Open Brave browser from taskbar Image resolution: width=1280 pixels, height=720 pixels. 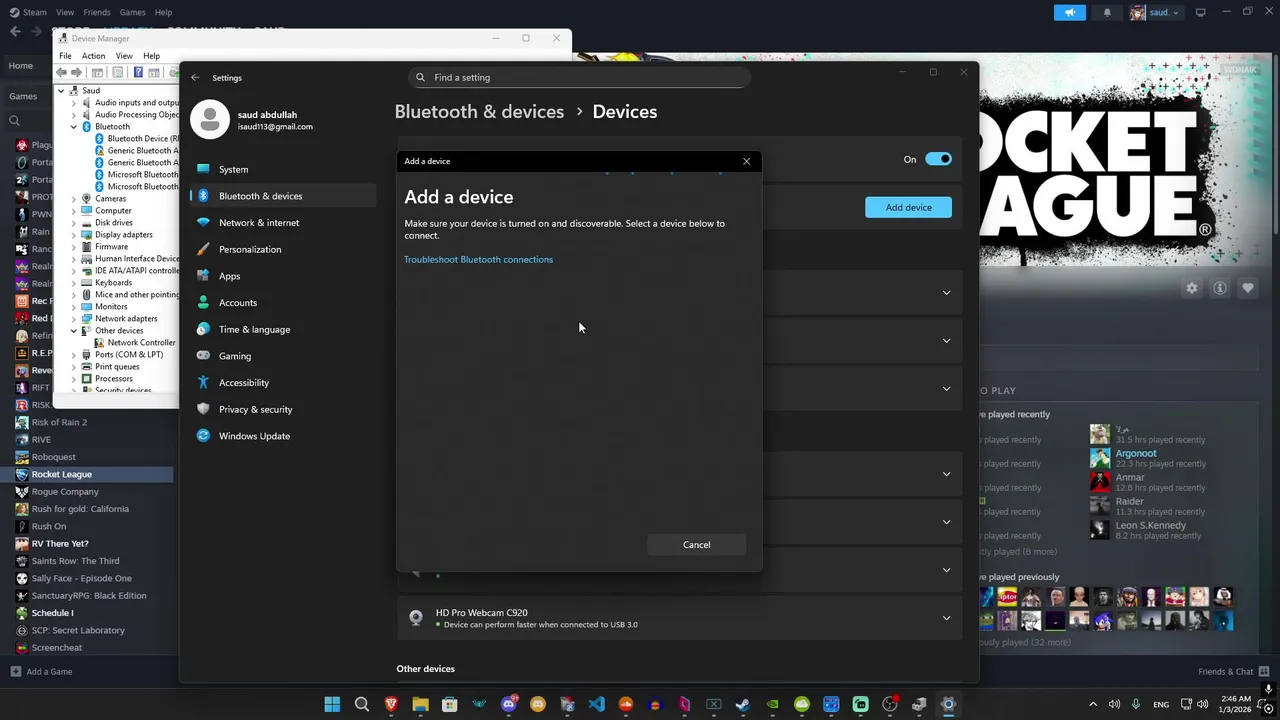[x=391, y=704]
